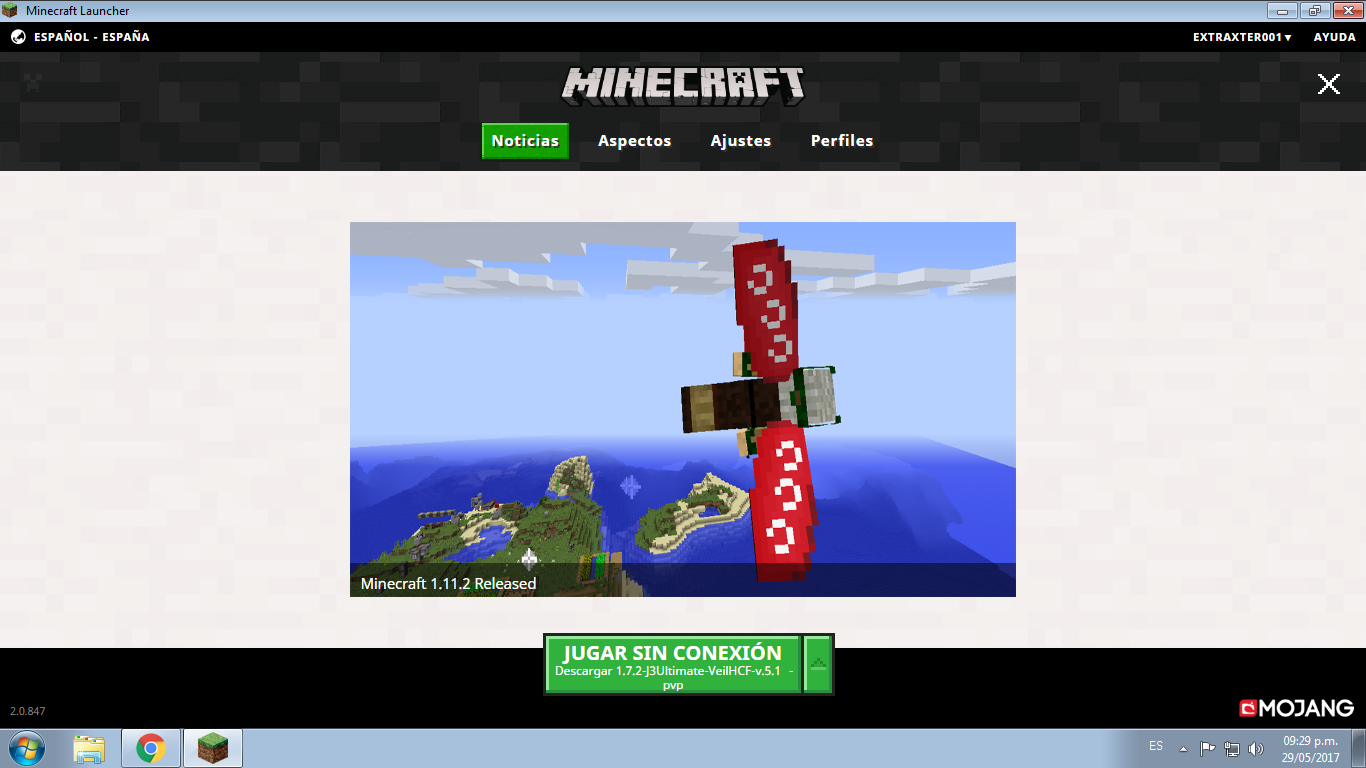1366x768 pixels.
Task: Switch to the Noticias tab
Action: click(525, 141)
